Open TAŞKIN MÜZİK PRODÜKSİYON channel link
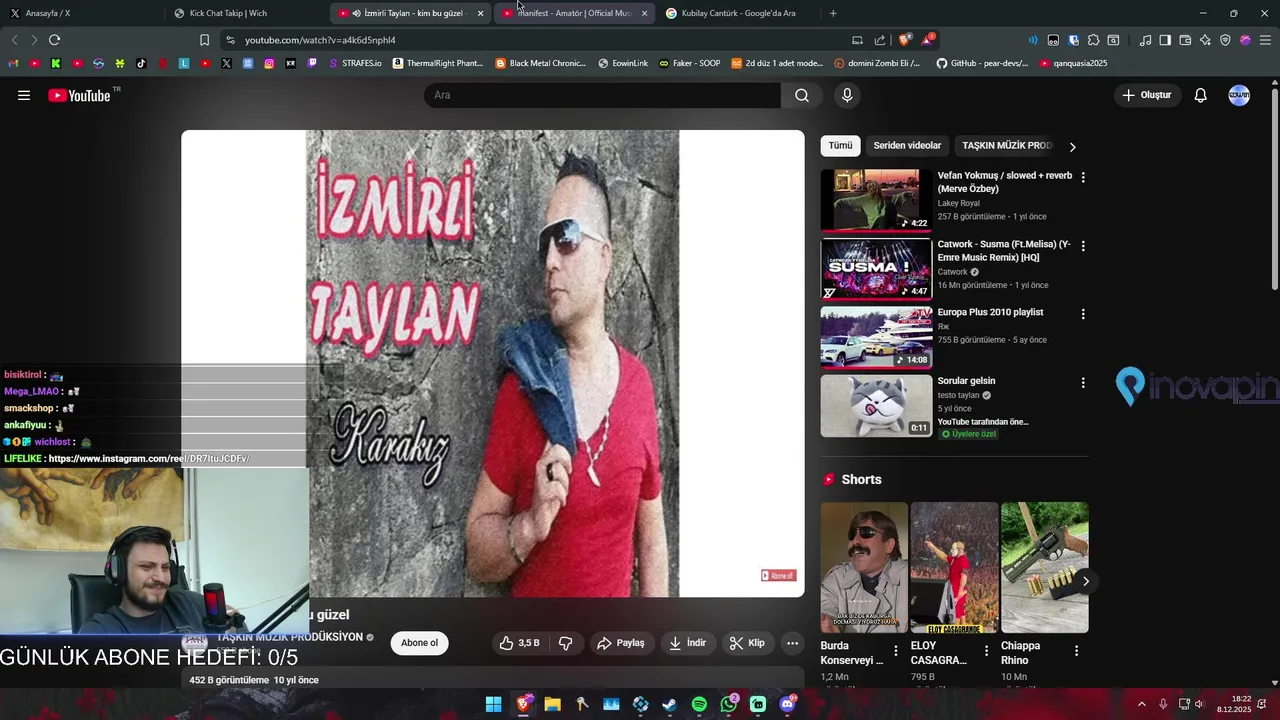The width and height of the screenshot is (1280, 720). tap(290, 637)
